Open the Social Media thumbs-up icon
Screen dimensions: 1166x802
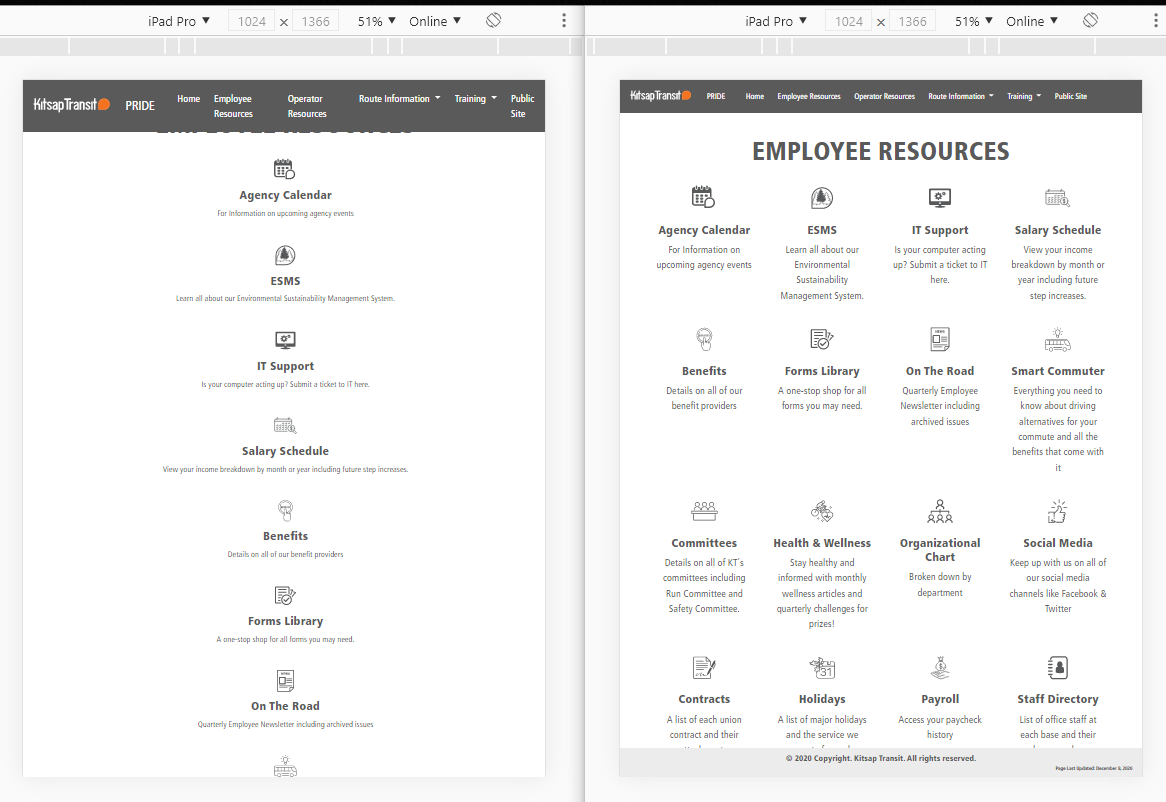click(x=1057, y=511)
